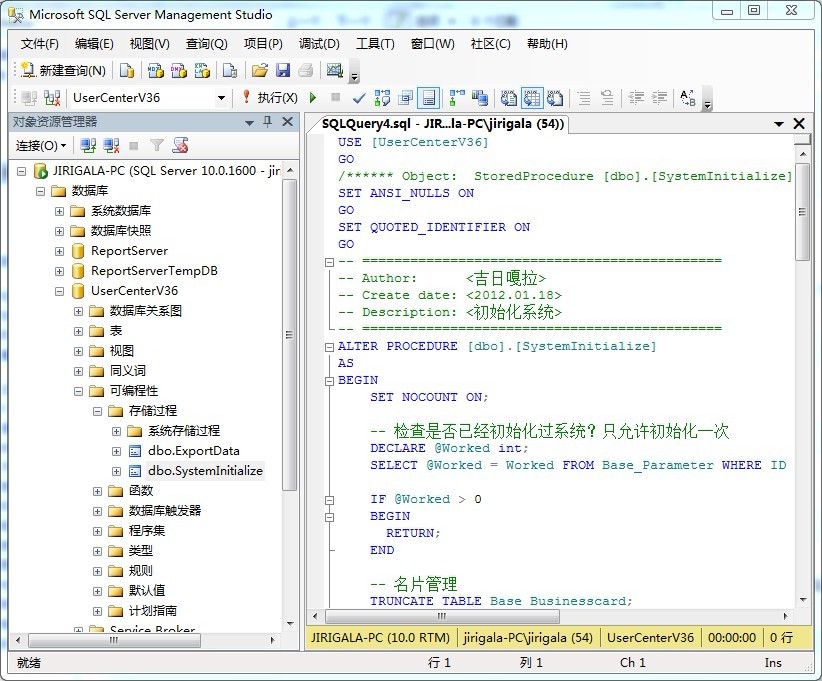The image size is (822, 681).
Task: Click the Analysis Services MDX Query icon
Action: tap(155, 70)
